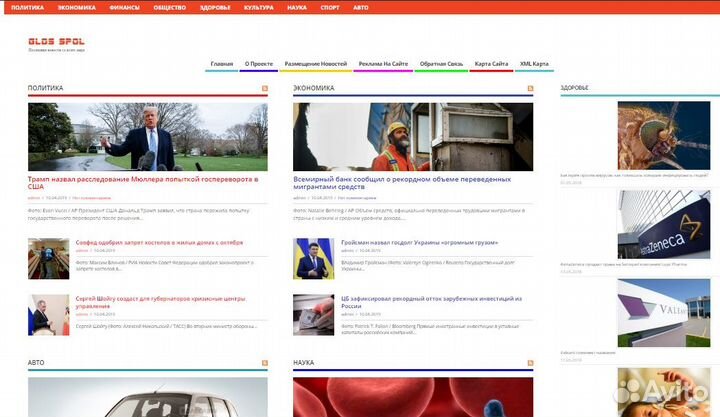
Task: Open the RSS feed icon in Наука section
Action: [x=529, y=363]
